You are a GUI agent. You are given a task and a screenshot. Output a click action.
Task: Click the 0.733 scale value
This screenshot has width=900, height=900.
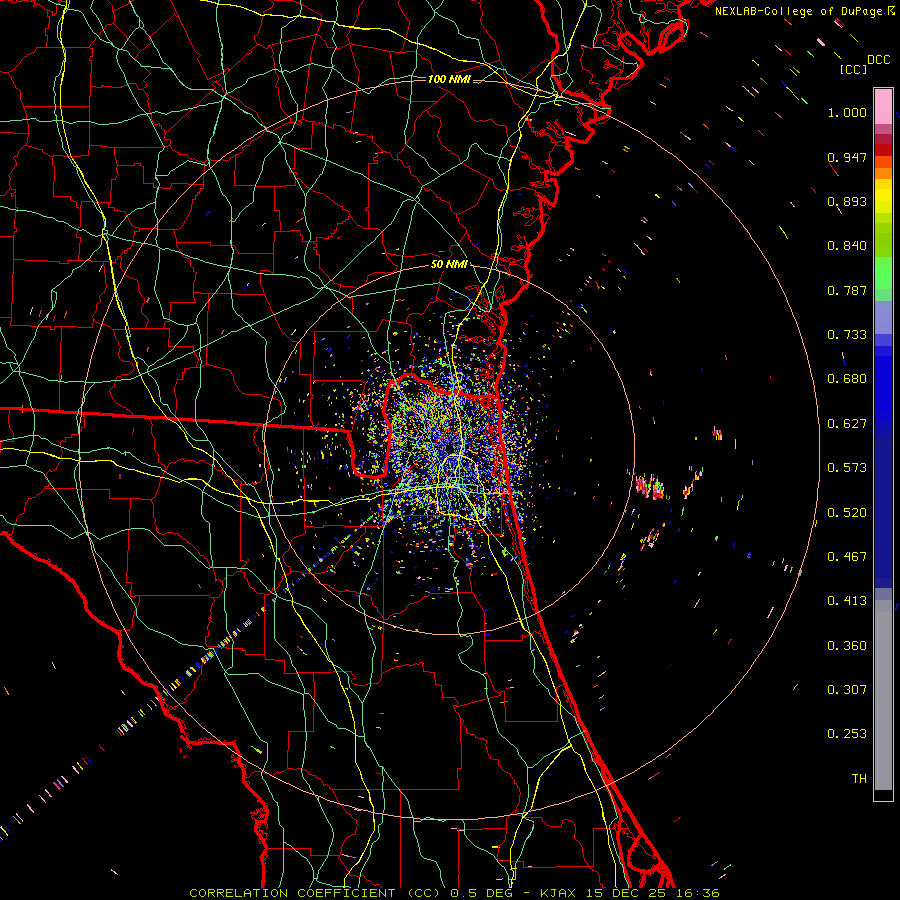(847, 335)
